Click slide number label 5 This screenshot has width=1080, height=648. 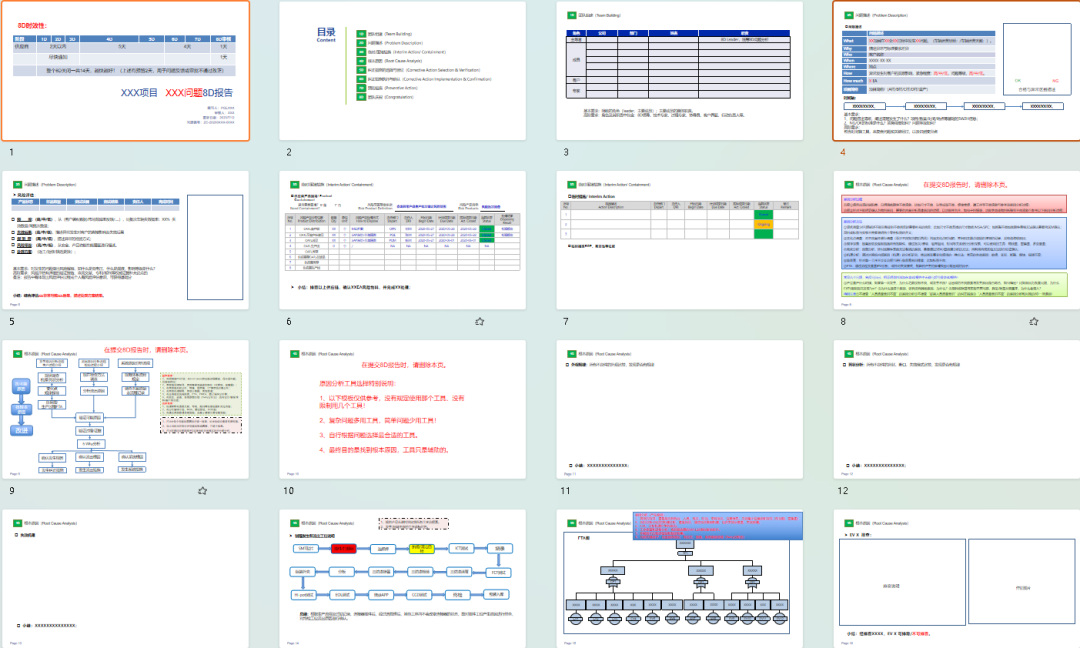pyautogui.click(x=12, y=322)
